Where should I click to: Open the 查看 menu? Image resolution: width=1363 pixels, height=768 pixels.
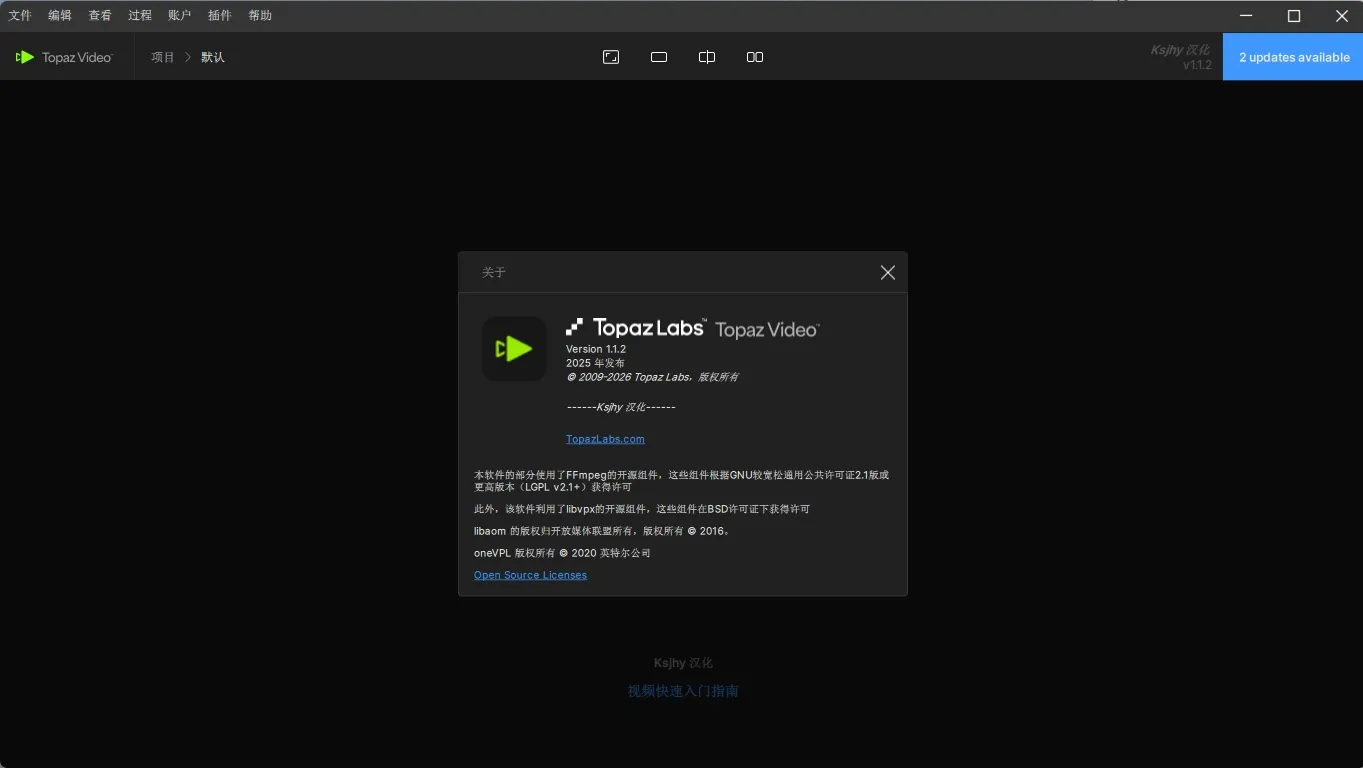(99, 15)
